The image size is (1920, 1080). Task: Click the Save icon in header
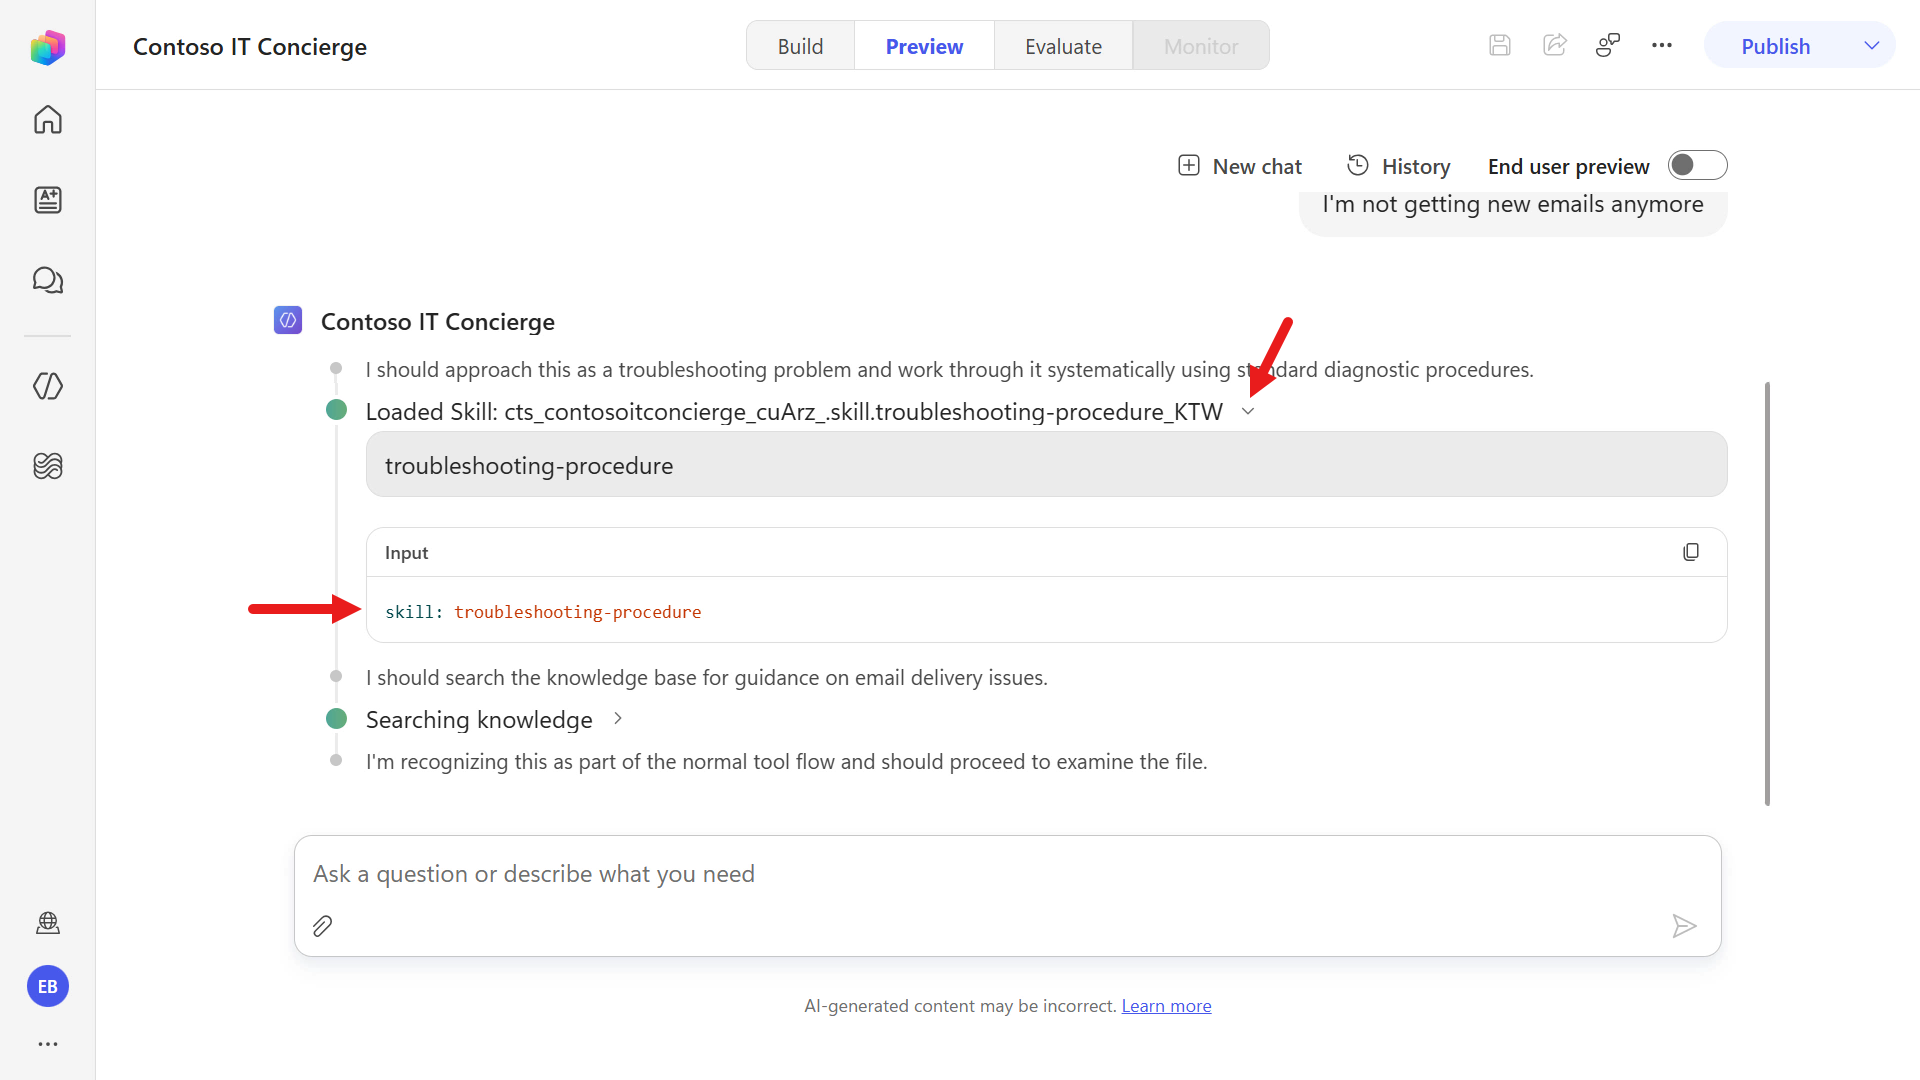[1499, 45]
